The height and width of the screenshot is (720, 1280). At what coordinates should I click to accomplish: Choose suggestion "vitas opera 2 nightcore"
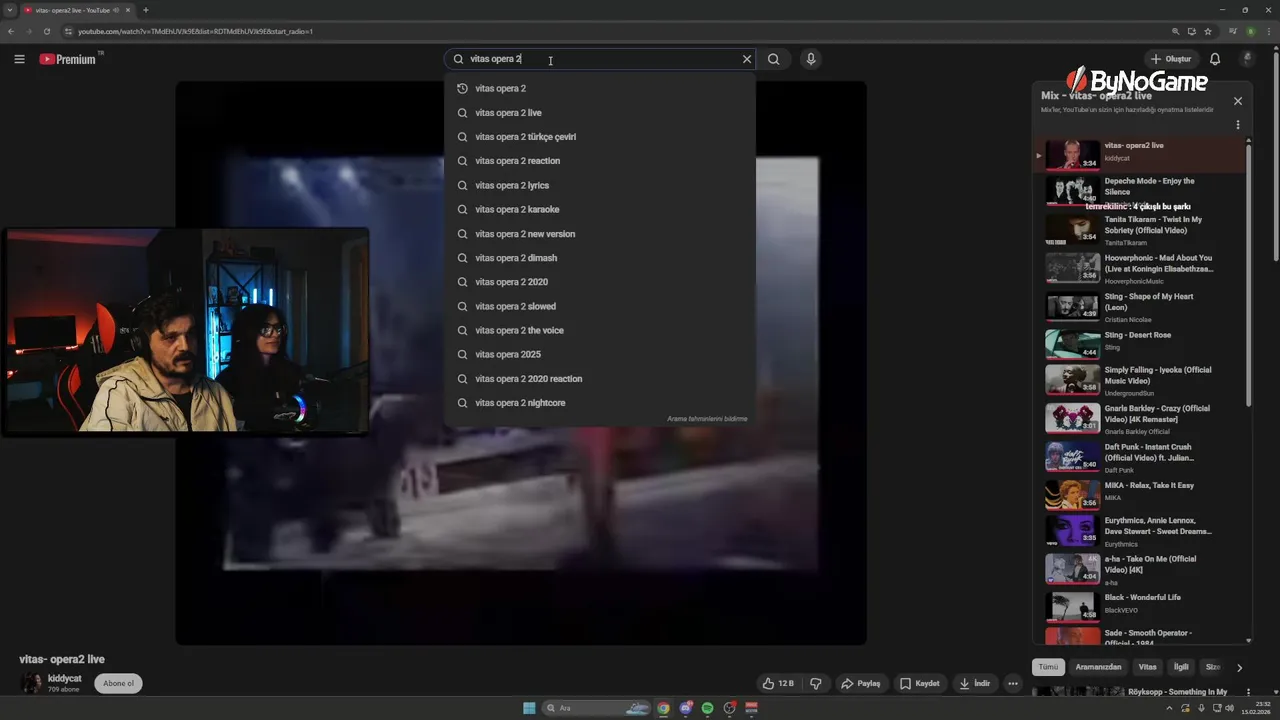(600, 403)
